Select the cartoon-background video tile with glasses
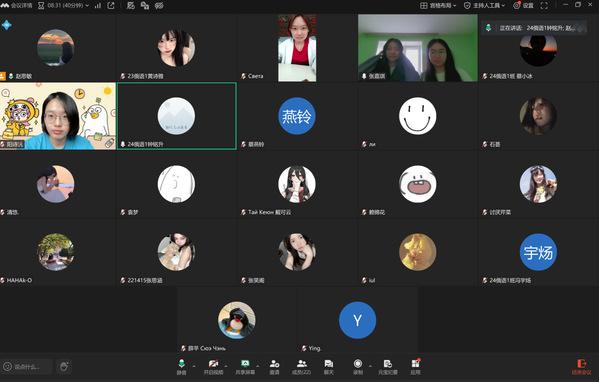 [58, 116]
